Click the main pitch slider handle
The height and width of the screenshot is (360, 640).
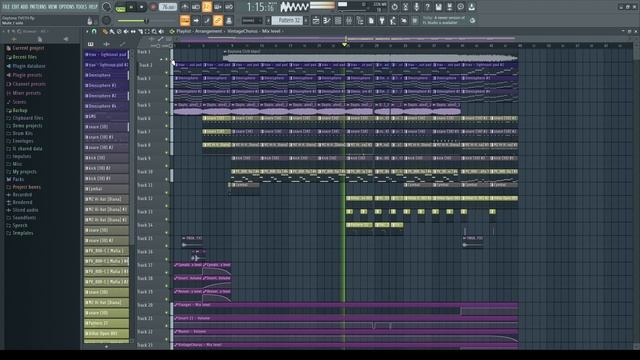tap(146, 20)
